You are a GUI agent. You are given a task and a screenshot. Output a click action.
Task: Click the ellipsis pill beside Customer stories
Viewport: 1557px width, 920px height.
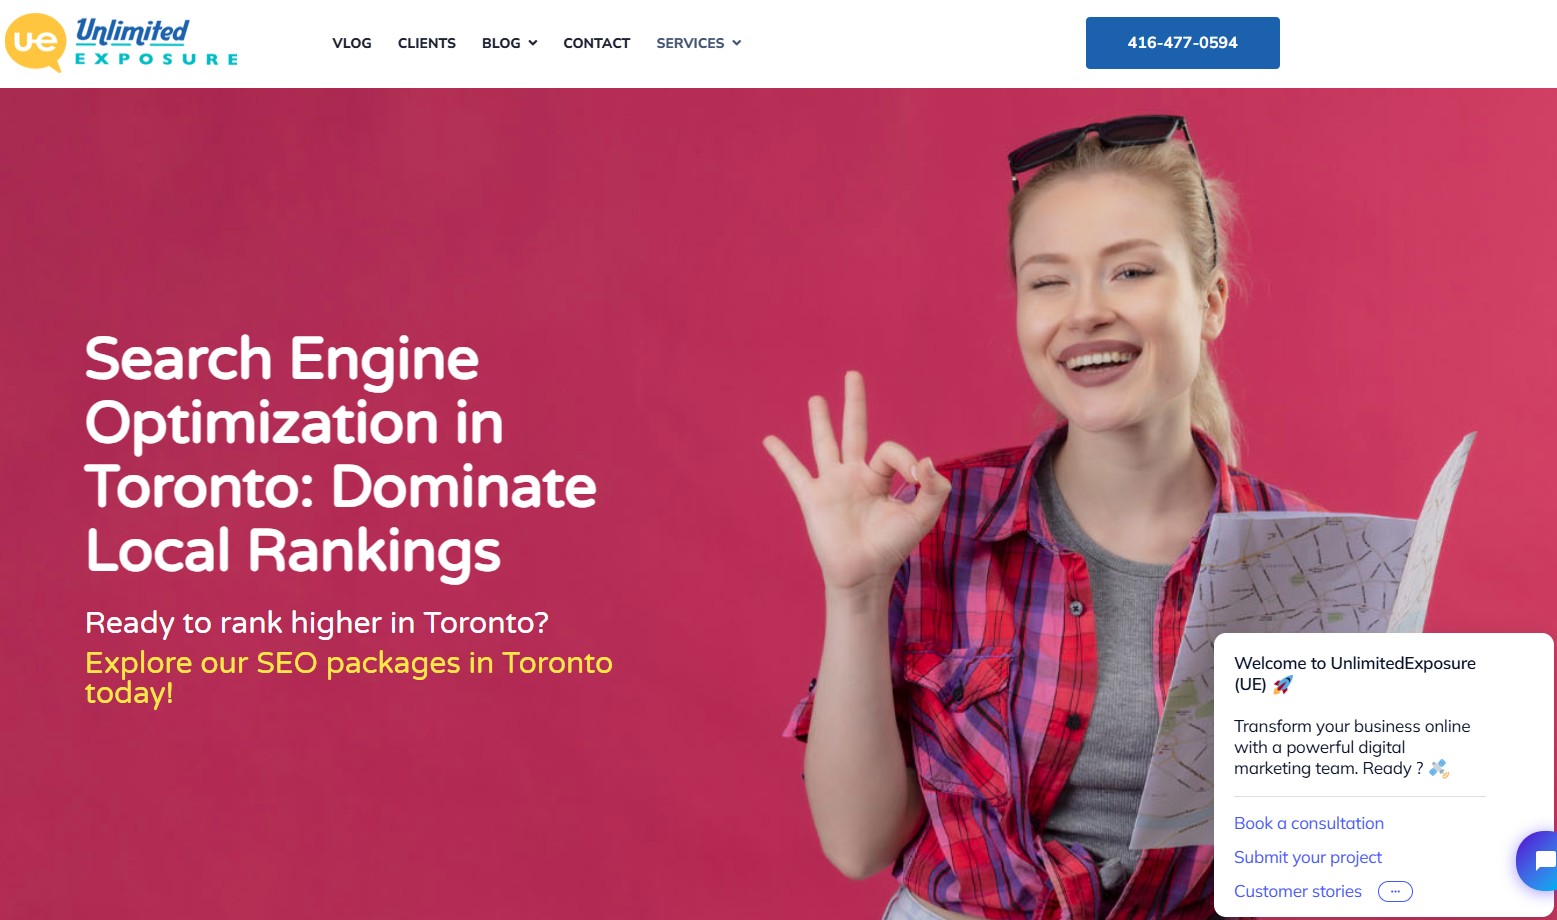1395,891
